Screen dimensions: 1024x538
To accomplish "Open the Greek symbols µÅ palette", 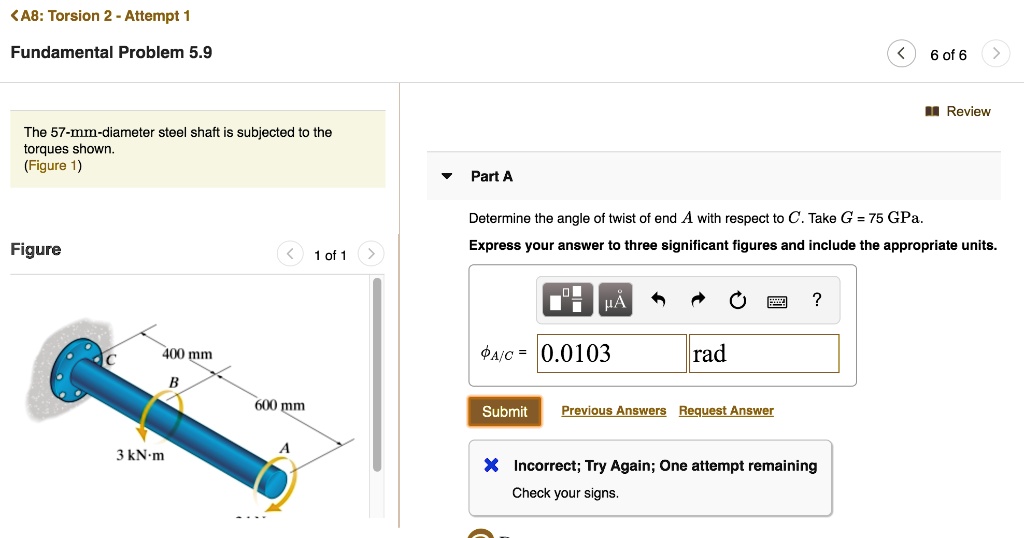I will click(615, 300).
